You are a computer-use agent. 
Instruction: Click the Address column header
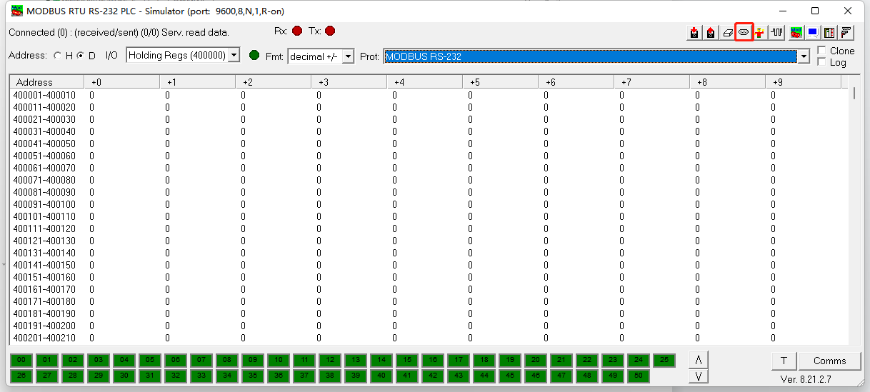(x=47, y=82)
